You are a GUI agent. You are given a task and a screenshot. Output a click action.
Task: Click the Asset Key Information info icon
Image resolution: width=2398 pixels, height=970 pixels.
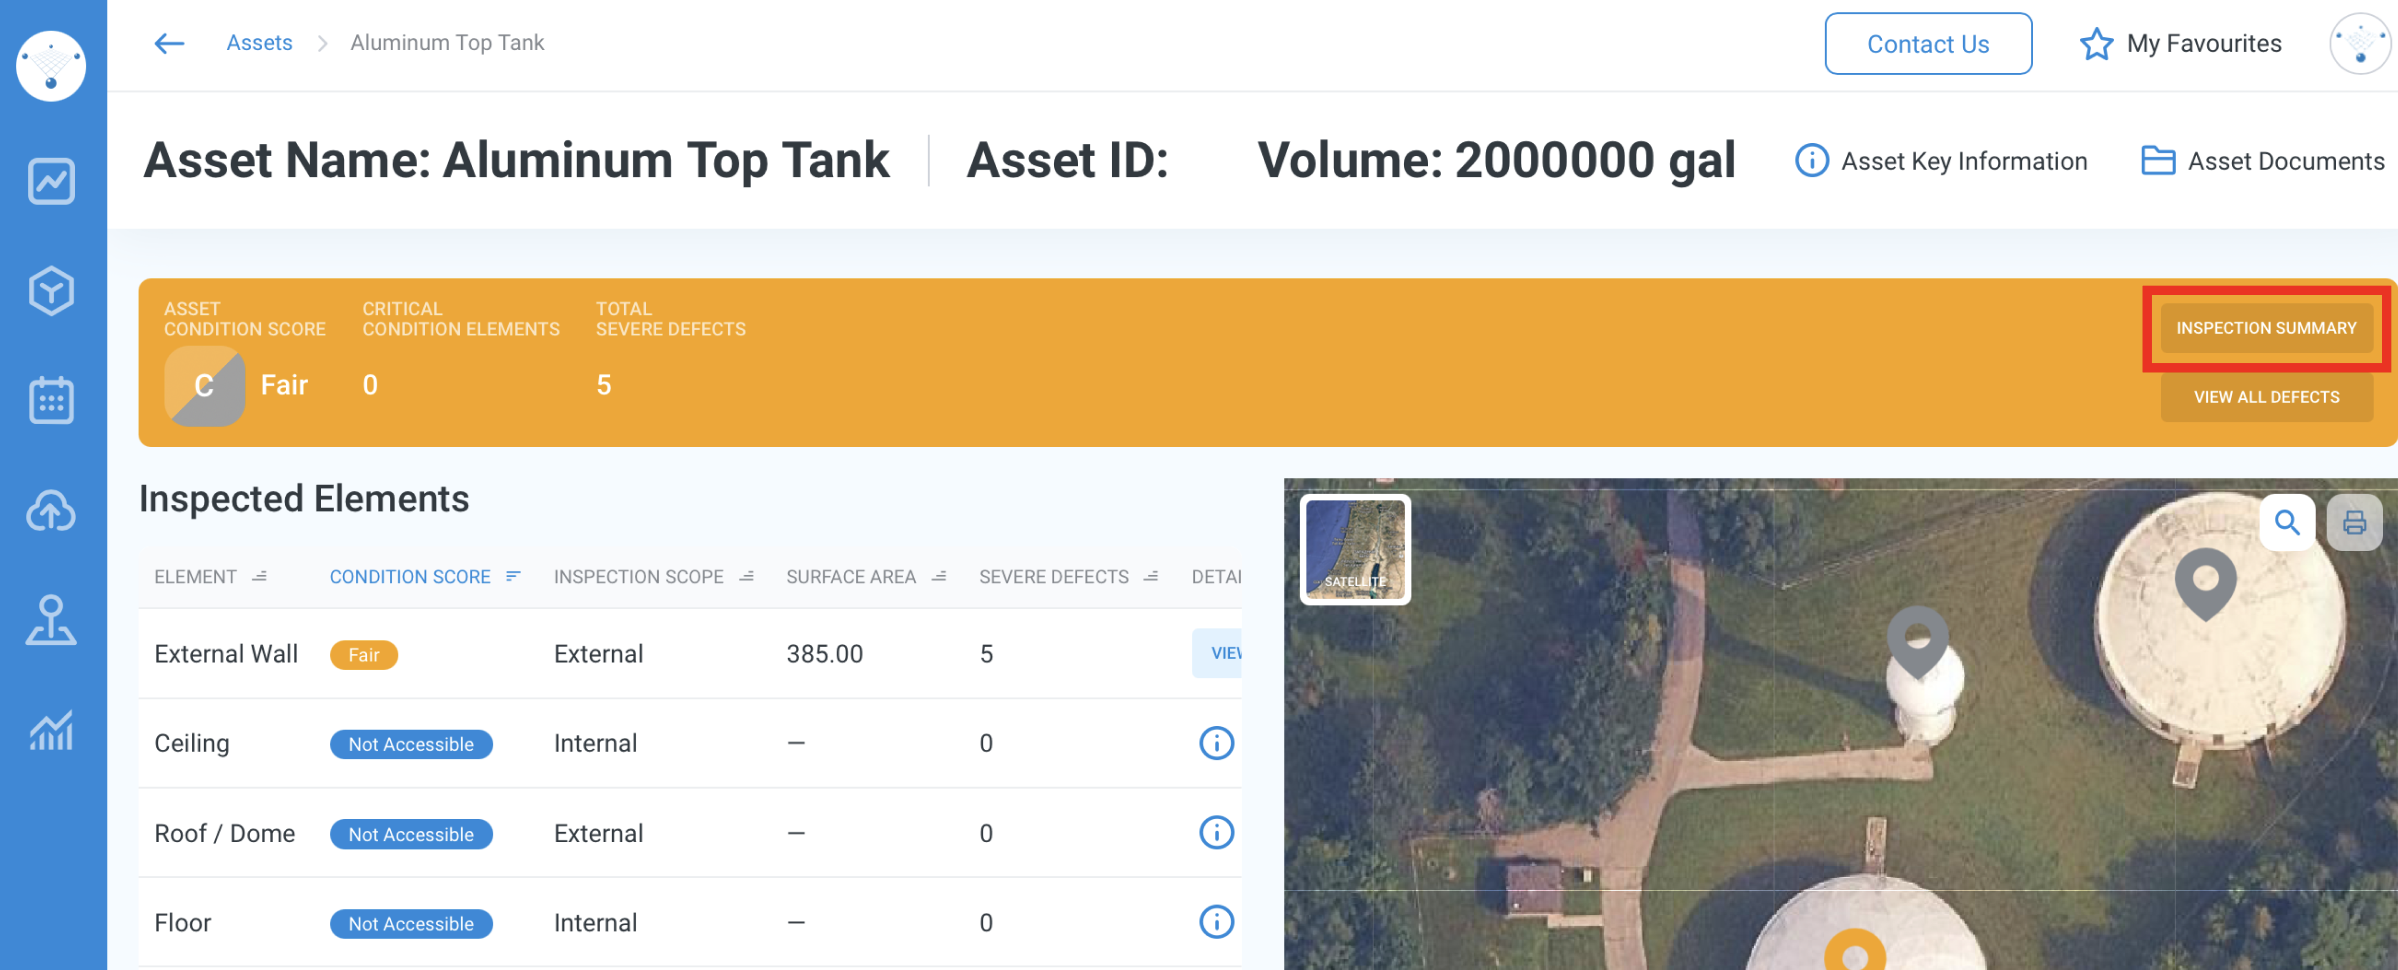[1811, 161]
